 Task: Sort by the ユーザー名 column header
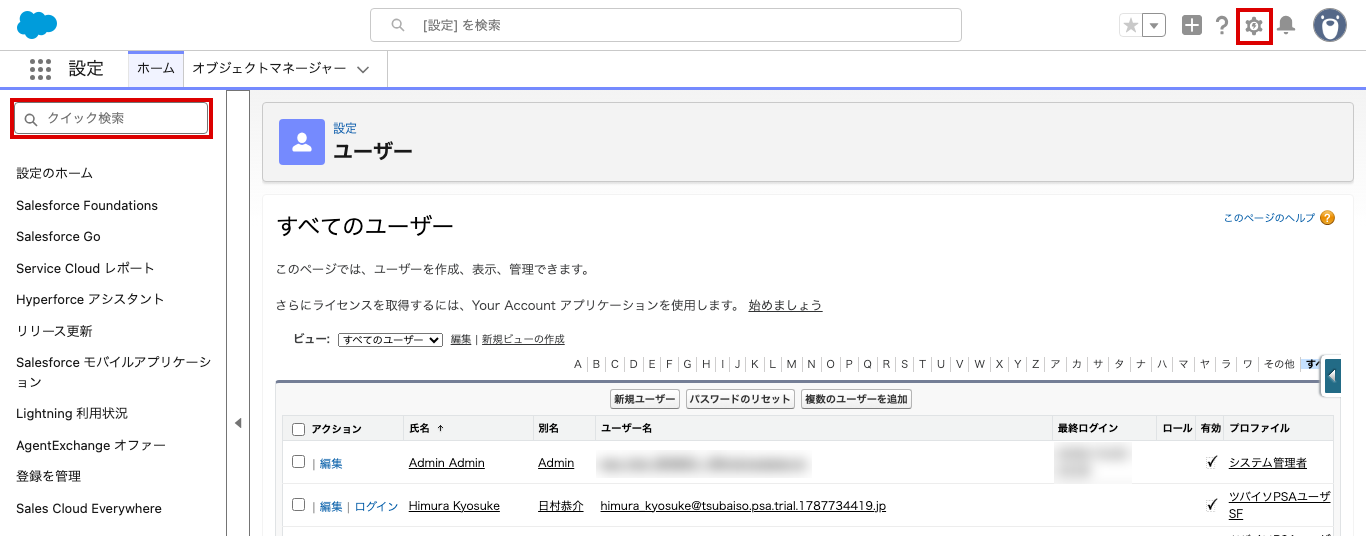click(626, 428)
